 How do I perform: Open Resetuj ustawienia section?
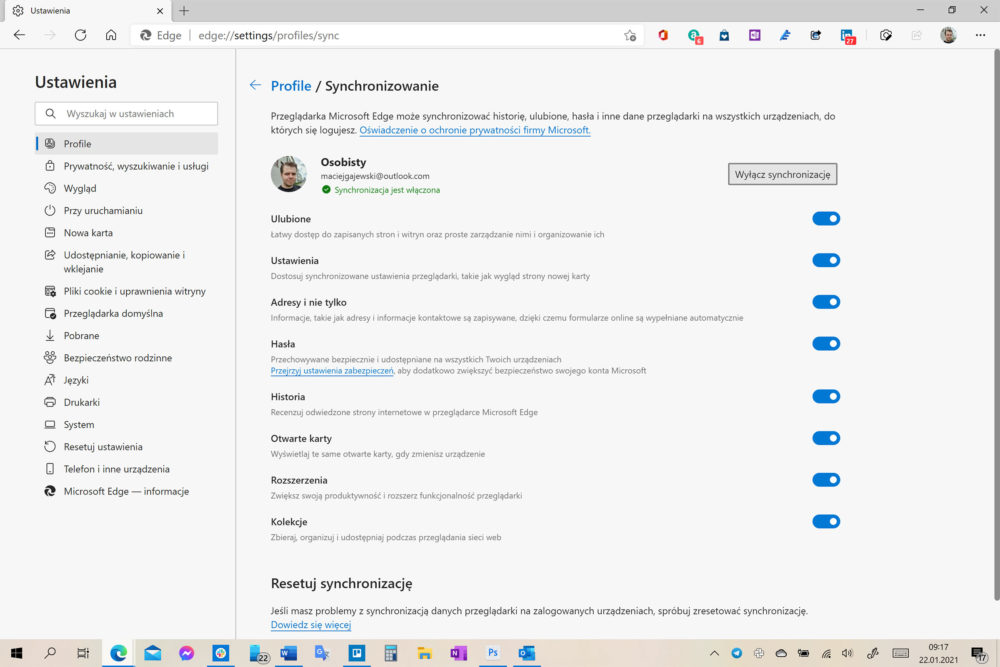click(126, 447)
